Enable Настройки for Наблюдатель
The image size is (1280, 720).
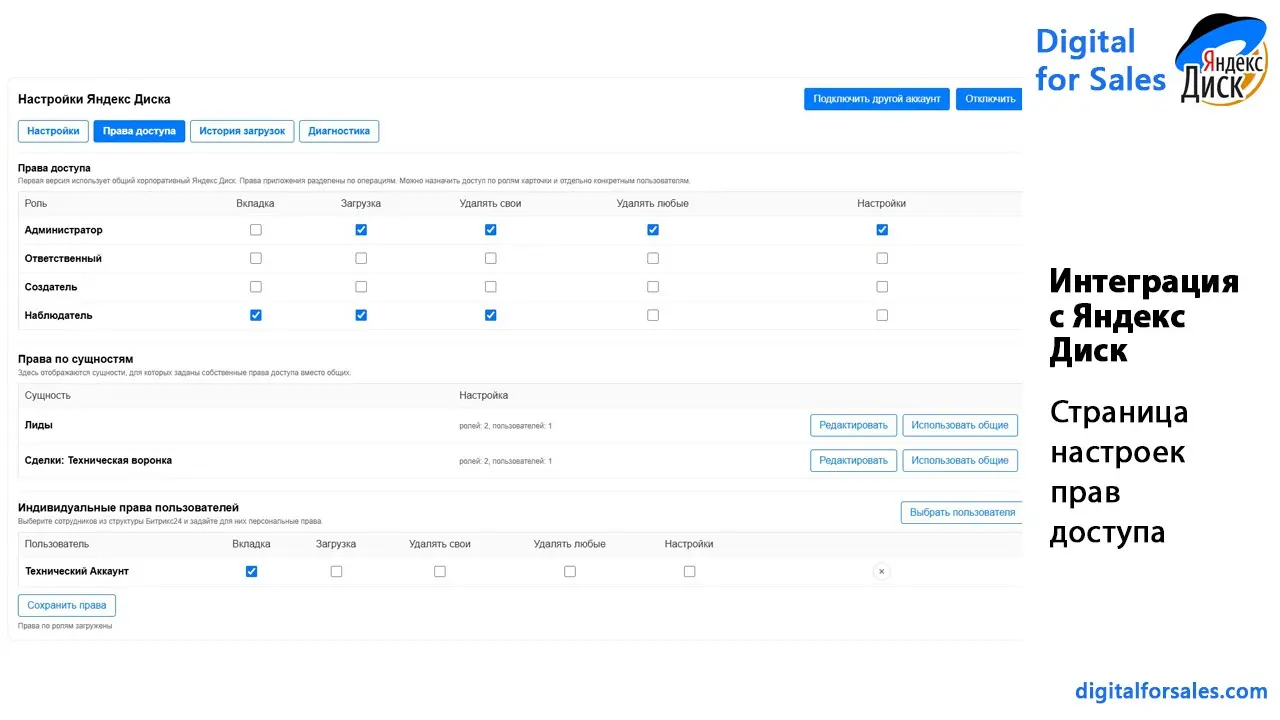[882, 315]
